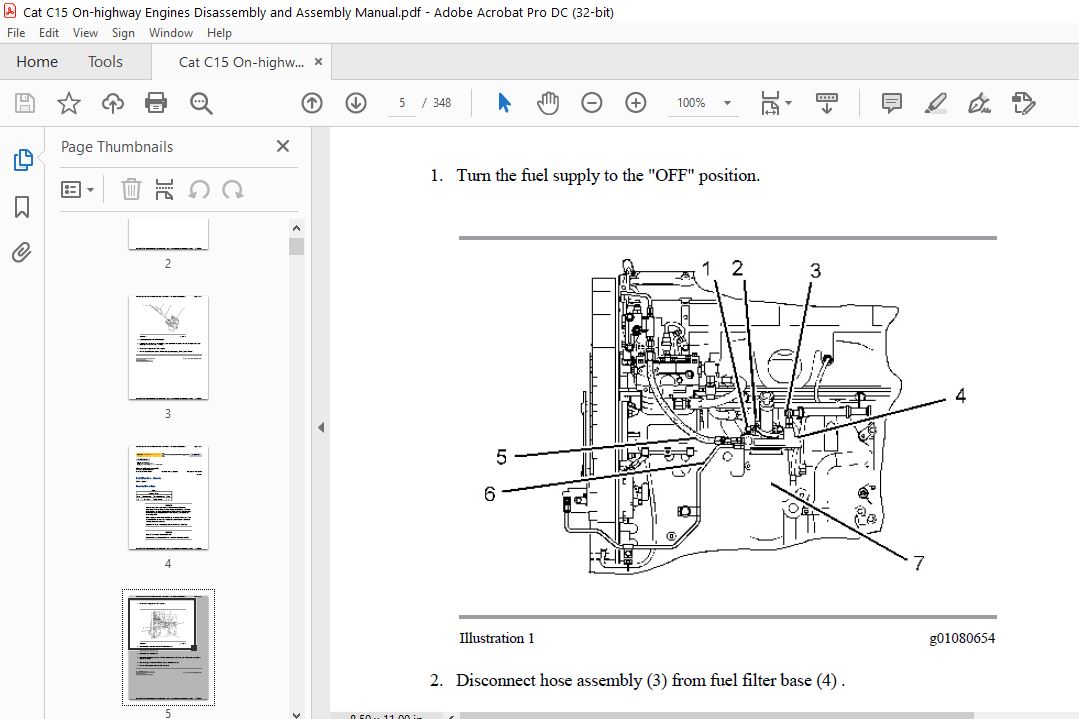The image size is (1079, 719).
Task: Rotate page counterclockwise icon
Action: coord(199,189)
